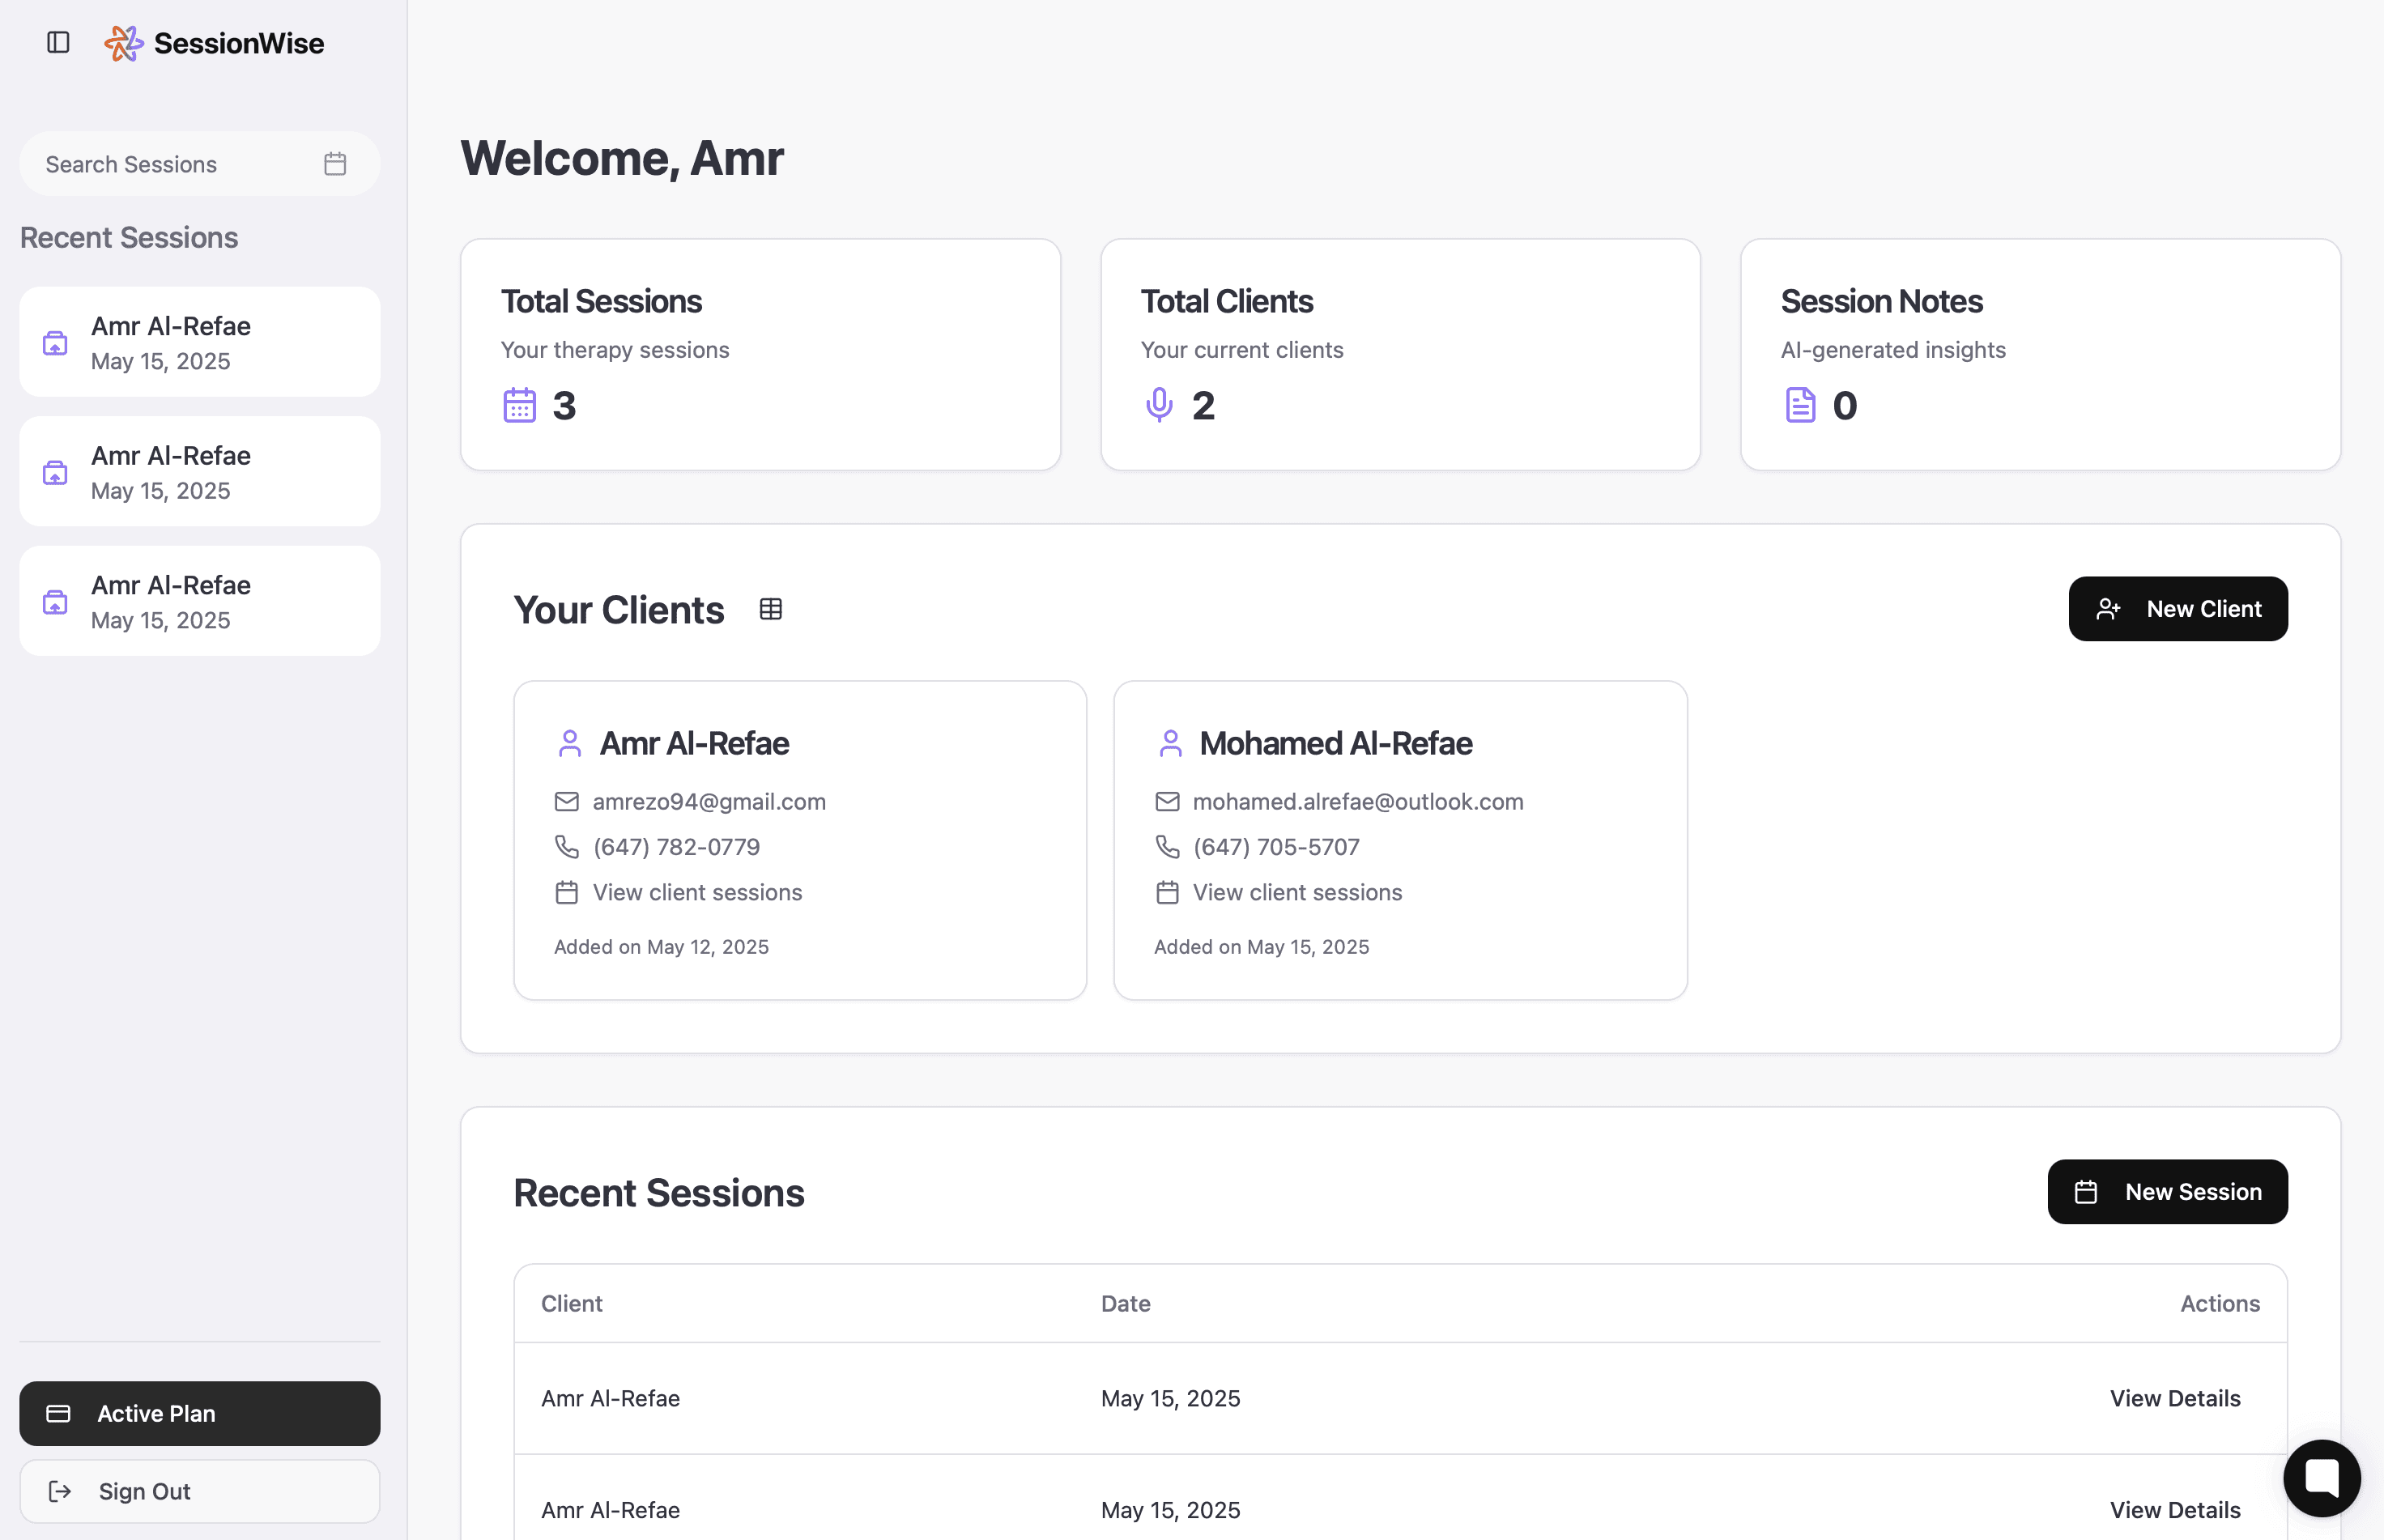
Task: Click the Total Clients card
Action: coord(1400,354)
